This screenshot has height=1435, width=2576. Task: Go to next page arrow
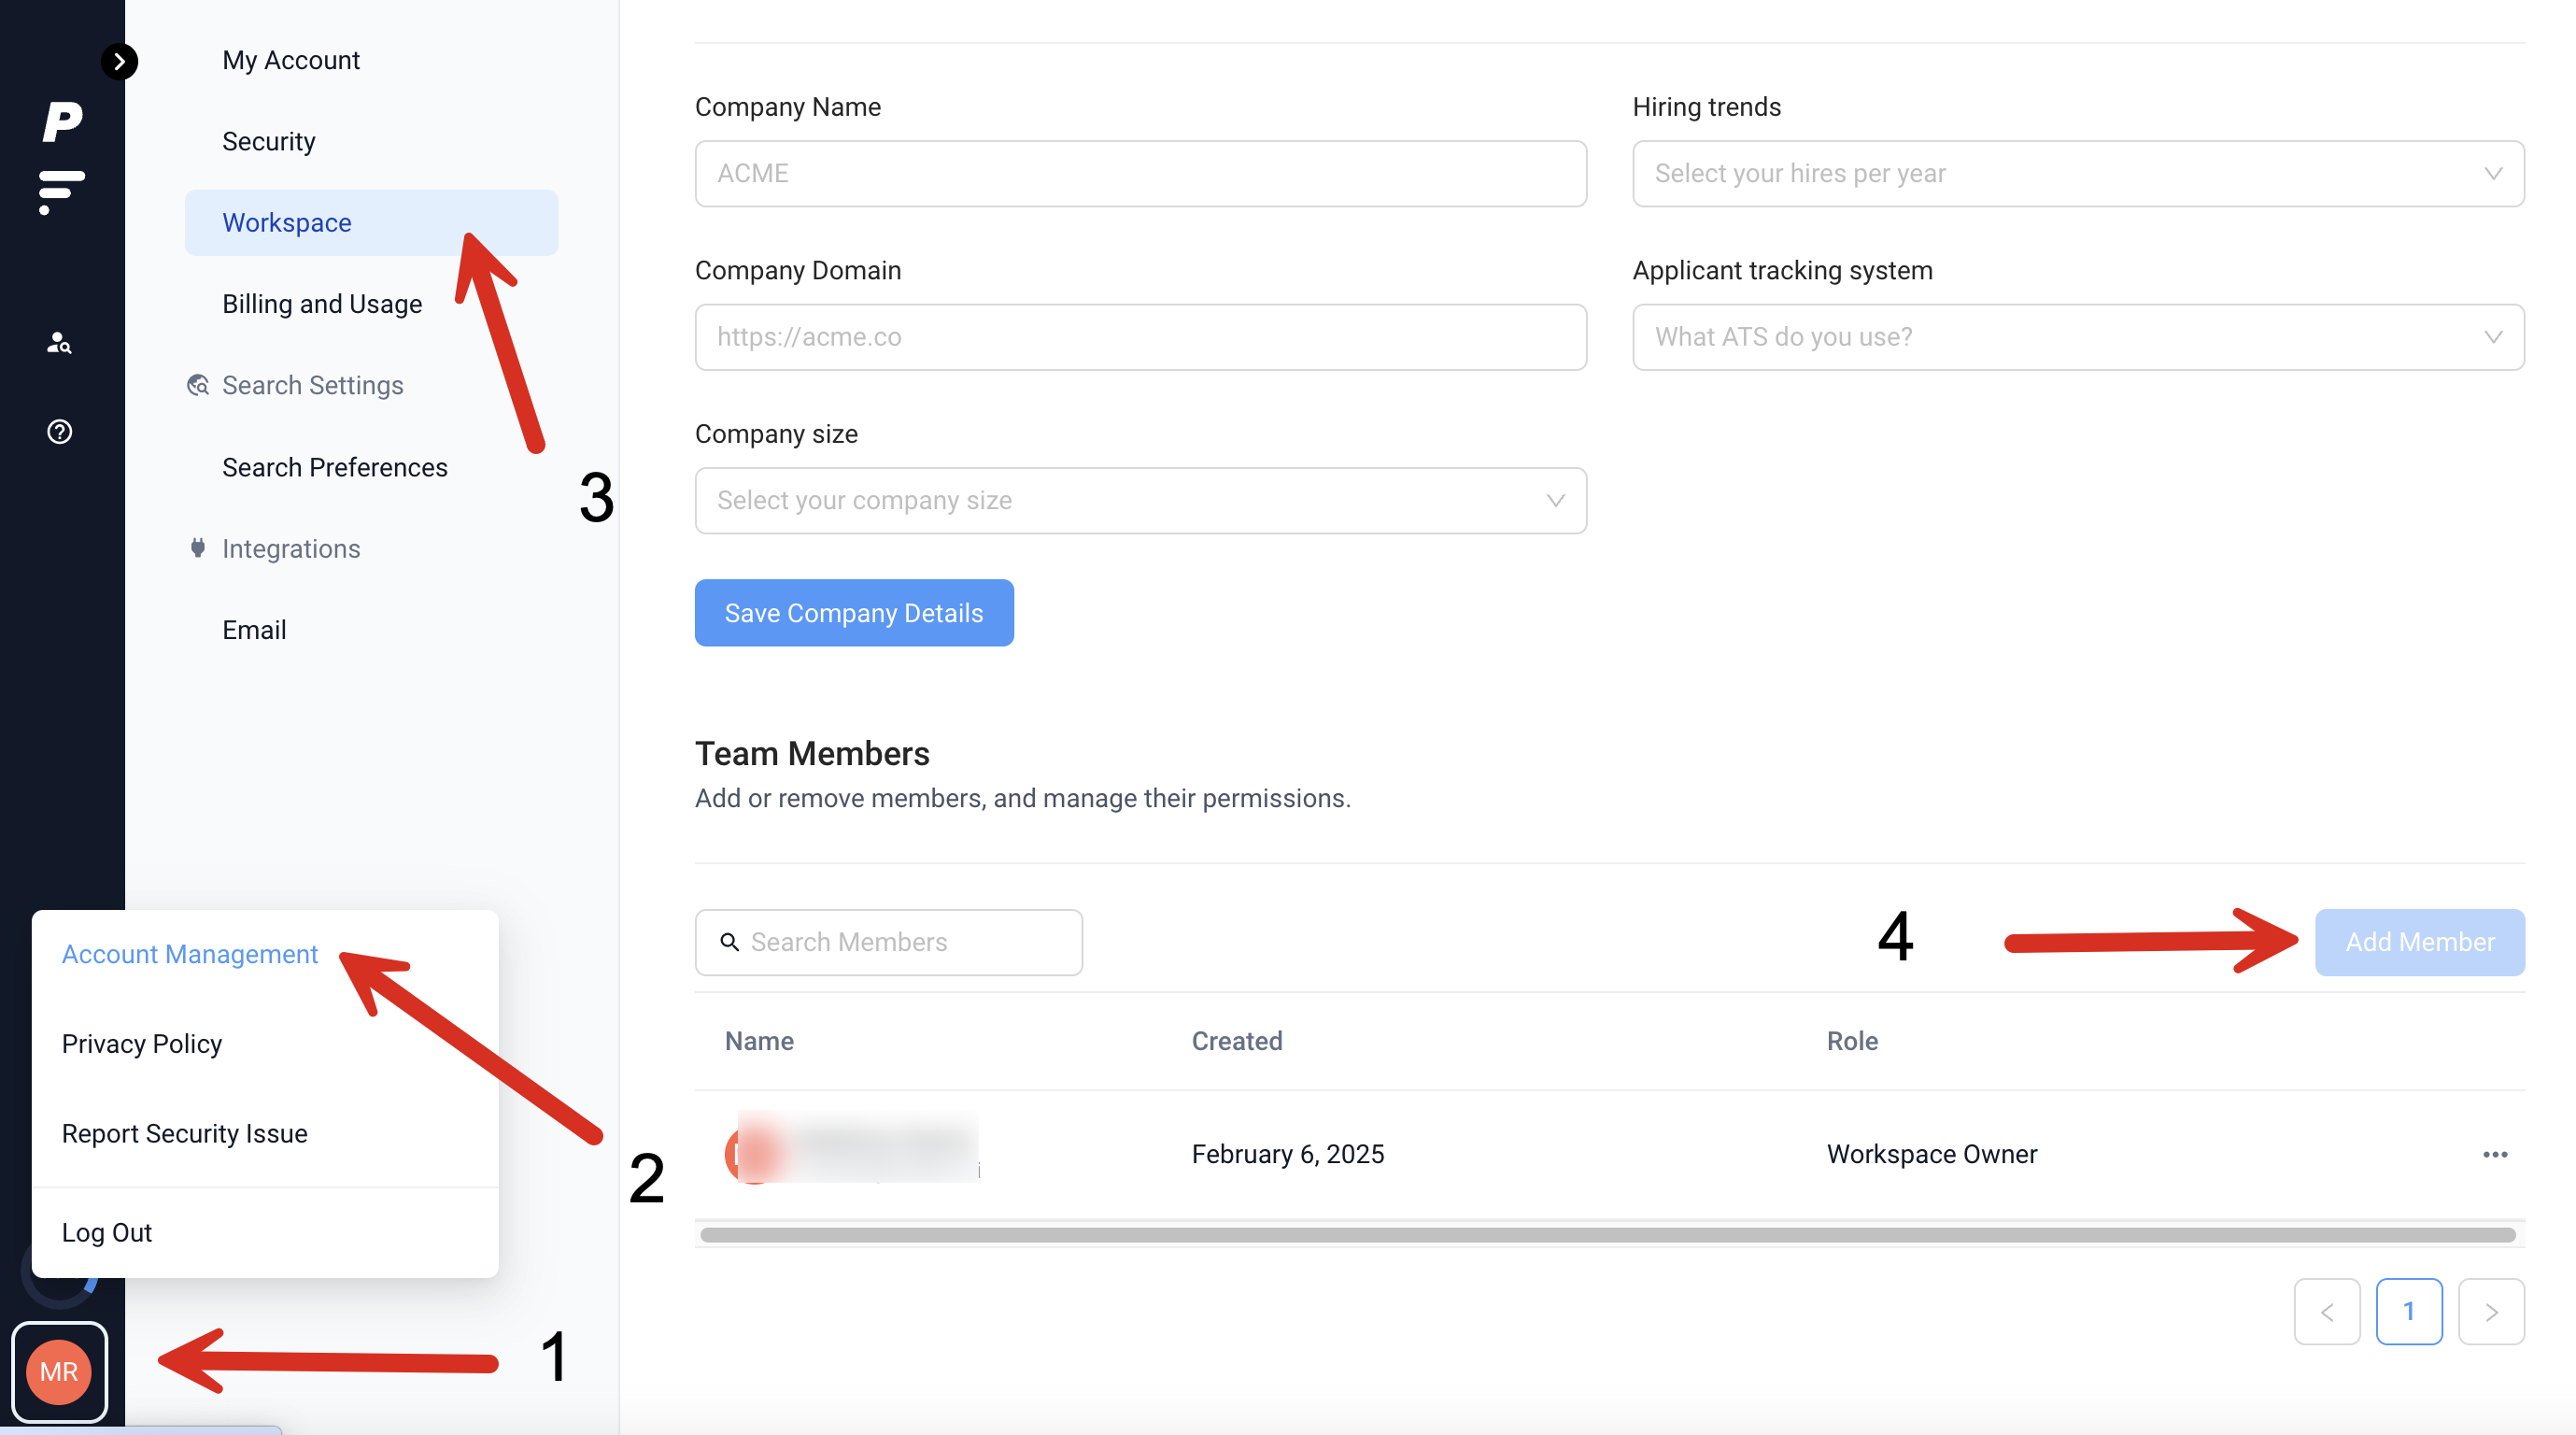click(2490, 1311)
